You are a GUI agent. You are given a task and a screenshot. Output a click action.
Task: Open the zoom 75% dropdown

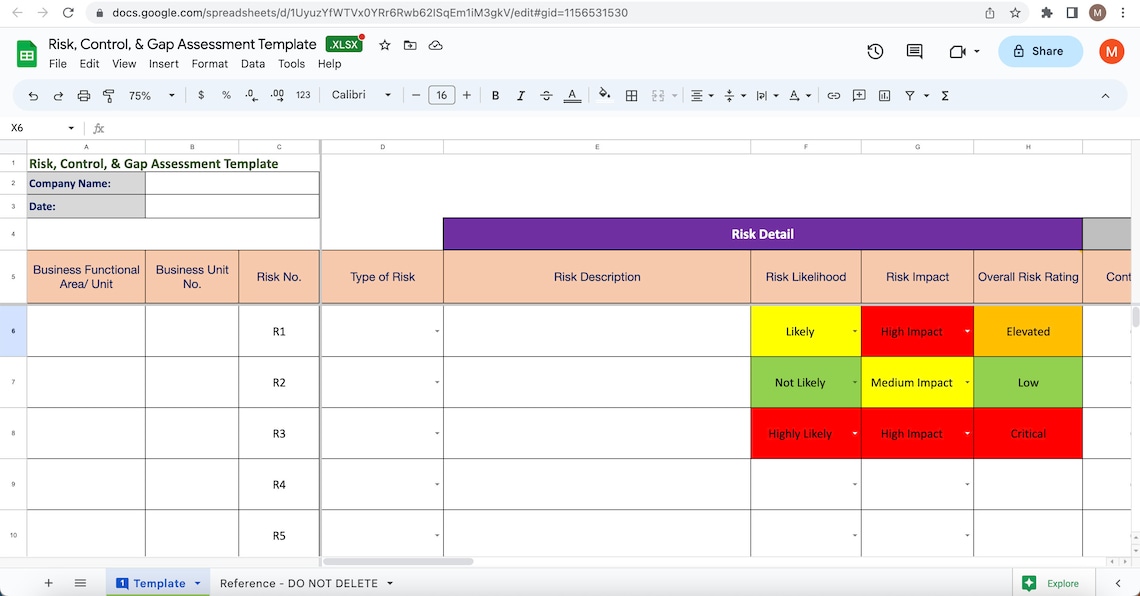[151, 95]
